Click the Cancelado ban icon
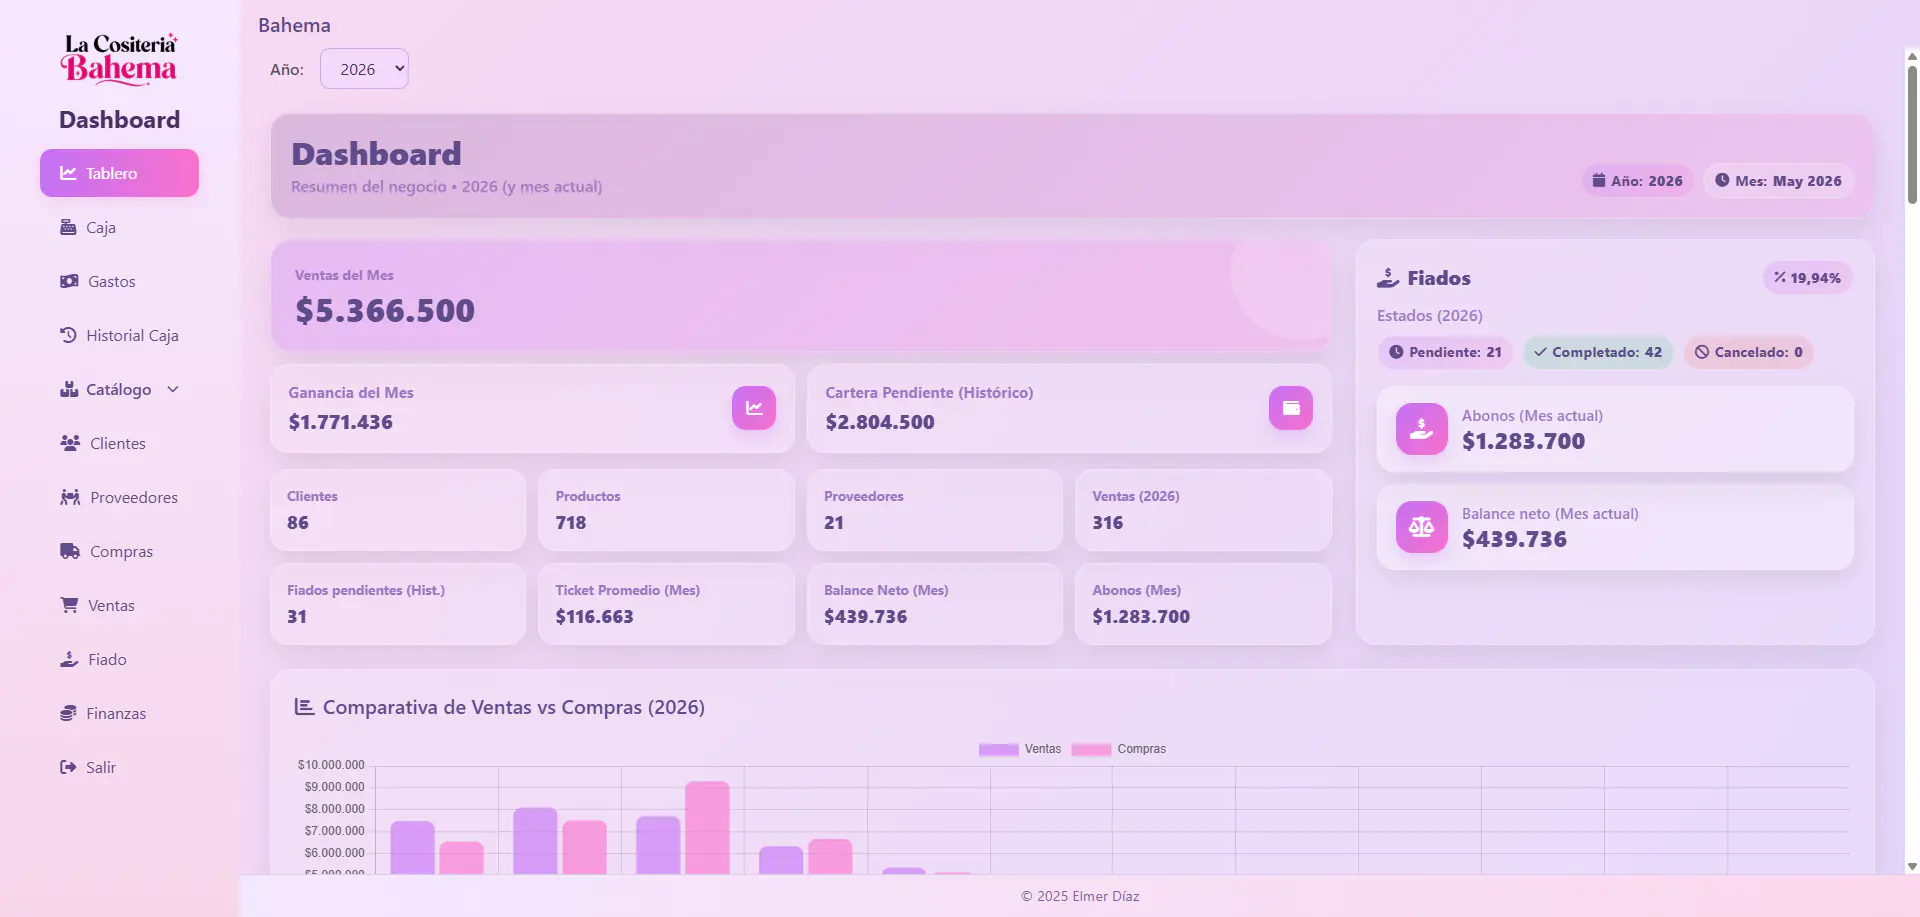Image resolution: width=1920 pixels, height=917 pixels. tap(1702, 352)
